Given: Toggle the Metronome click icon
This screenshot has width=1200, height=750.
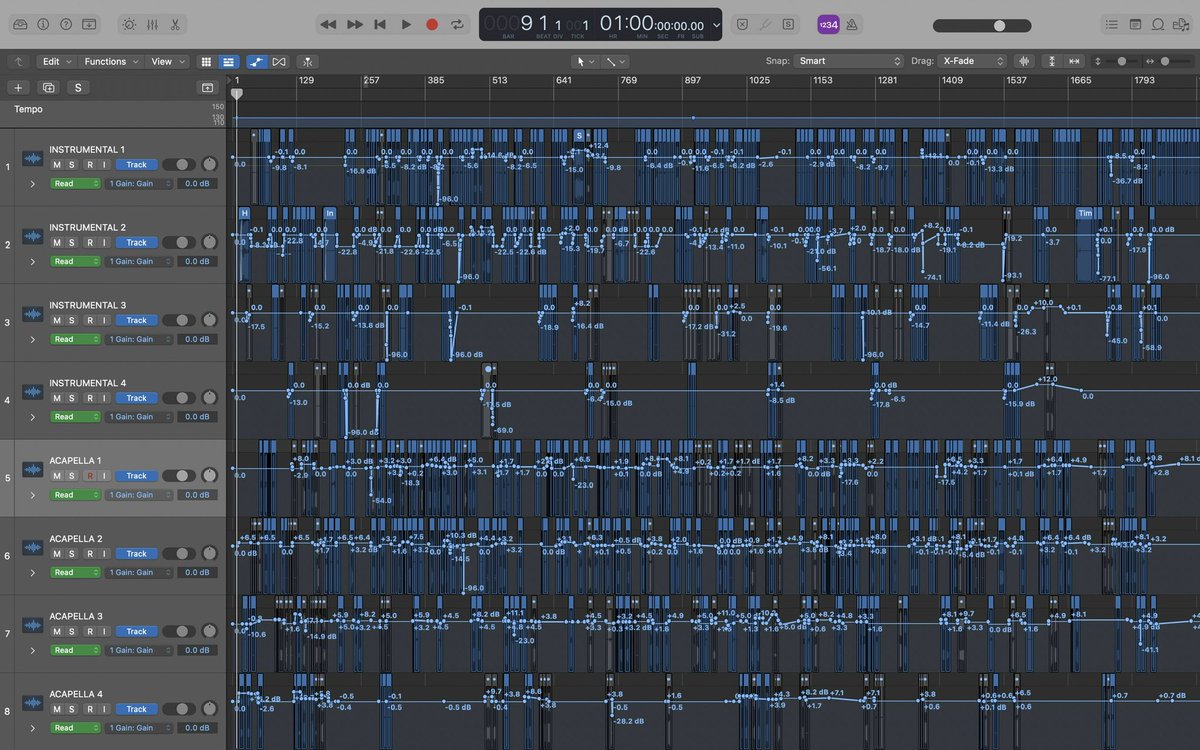Looking at the screenshot, I should (x=851, y=24).
